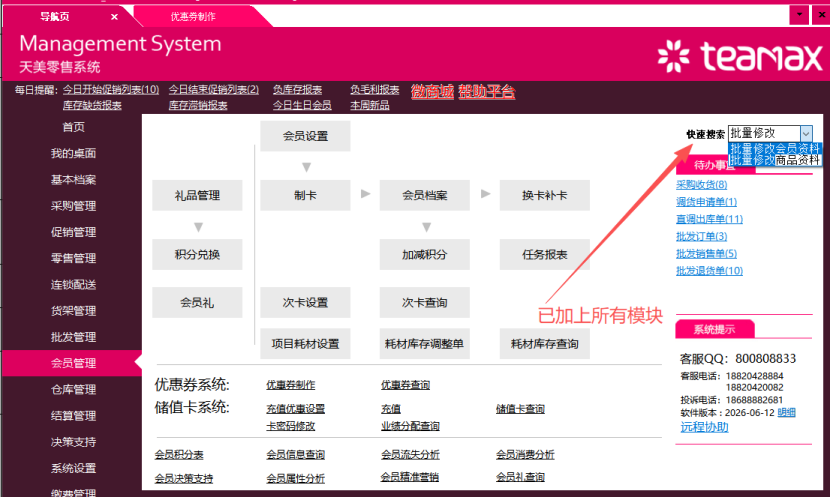Open the 采购收货(8) to-do link

point(701,185)
